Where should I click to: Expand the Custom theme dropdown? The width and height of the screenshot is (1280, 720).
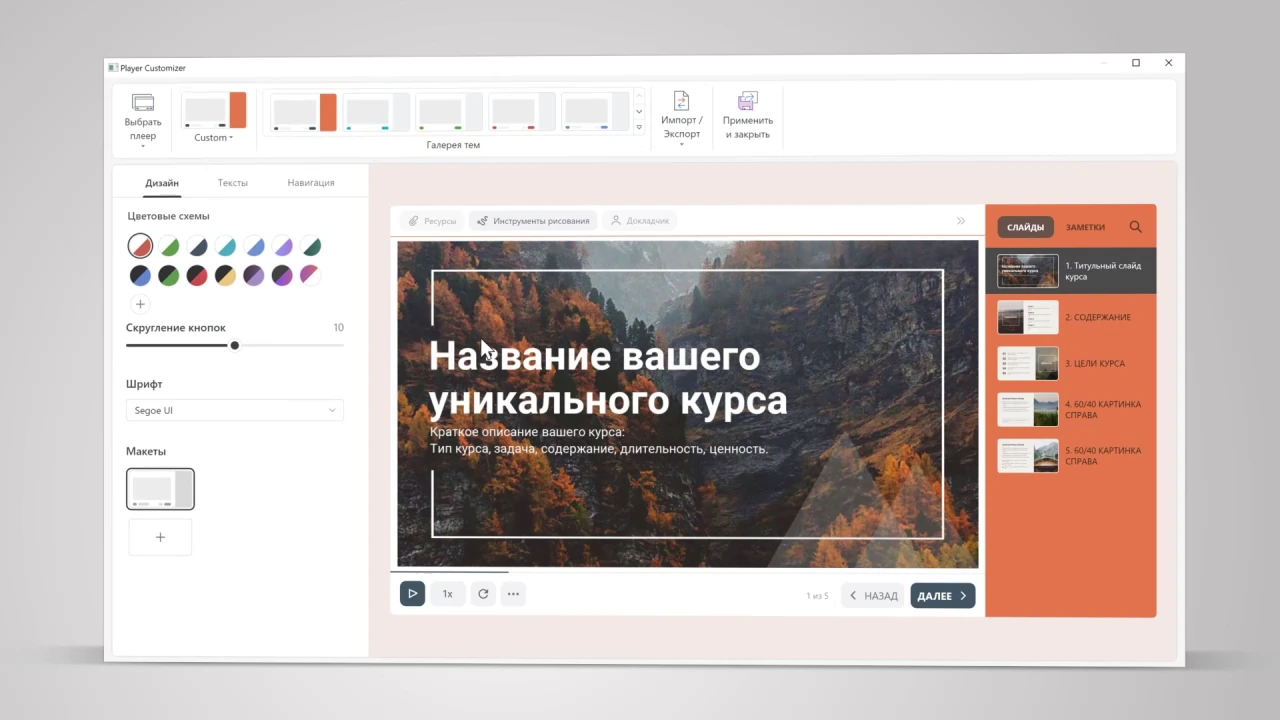[x=214, y=138]
